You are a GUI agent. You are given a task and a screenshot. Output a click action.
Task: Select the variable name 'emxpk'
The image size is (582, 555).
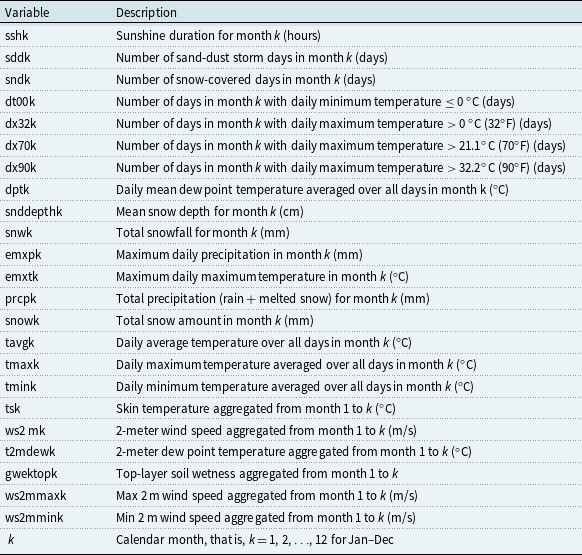click(23, 255)
